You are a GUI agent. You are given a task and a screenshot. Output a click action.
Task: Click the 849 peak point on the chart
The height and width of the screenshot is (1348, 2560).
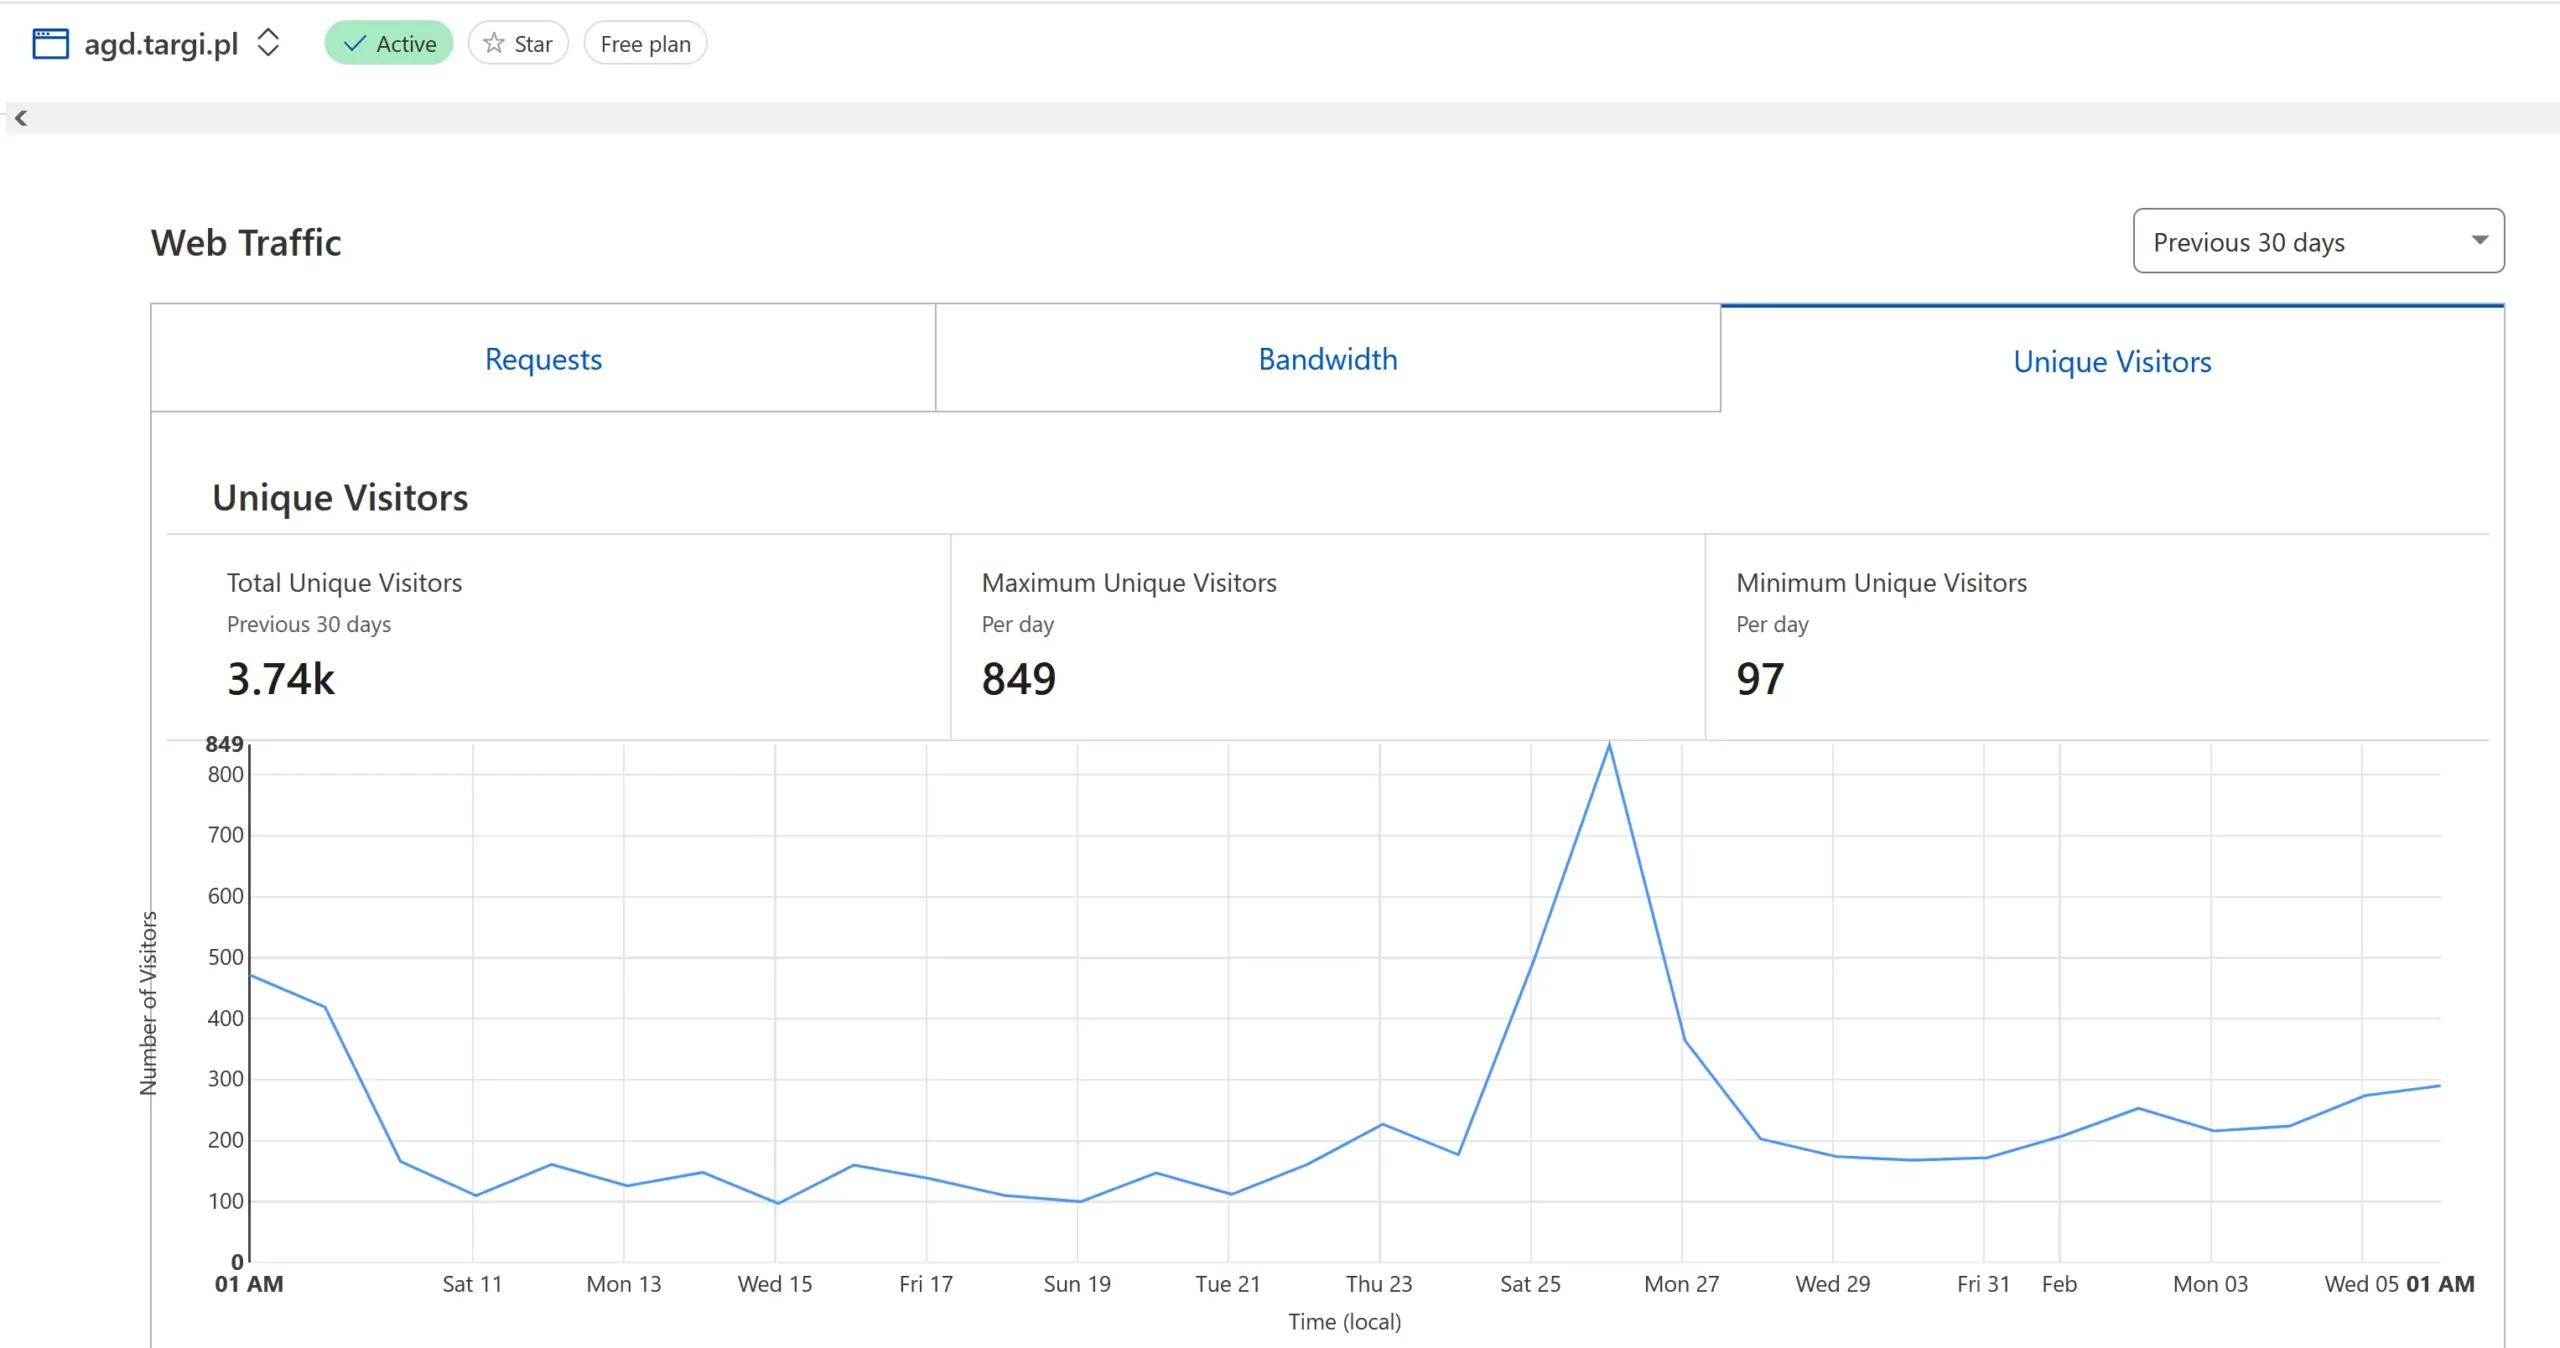[x=1608, y=745]
